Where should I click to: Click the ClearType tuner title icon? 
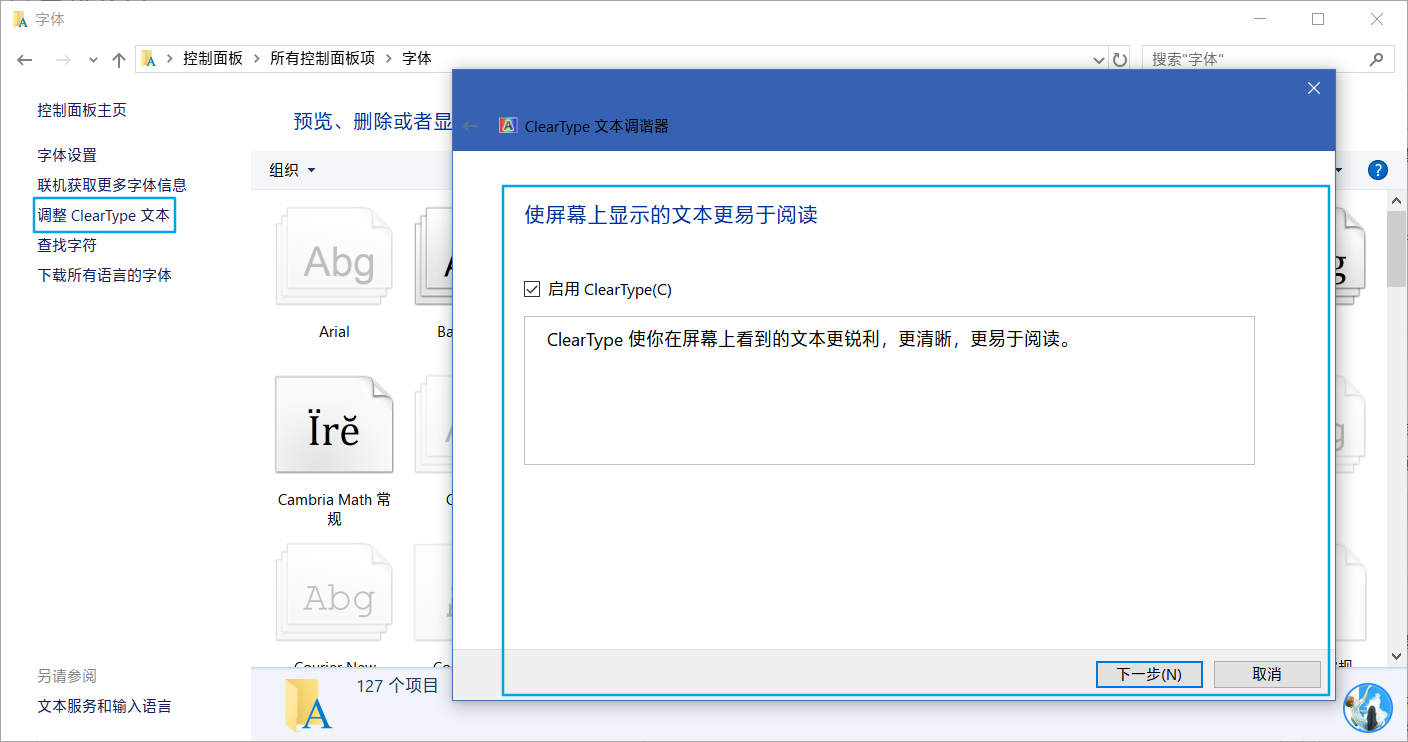tap(508, 126)
